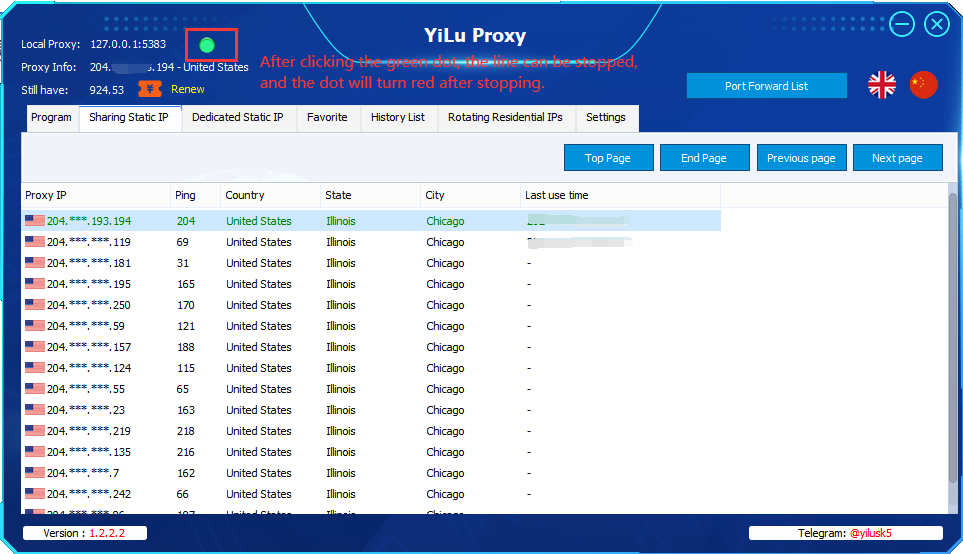Click ping value 31
Screen dimensions: 963x554
183,263
